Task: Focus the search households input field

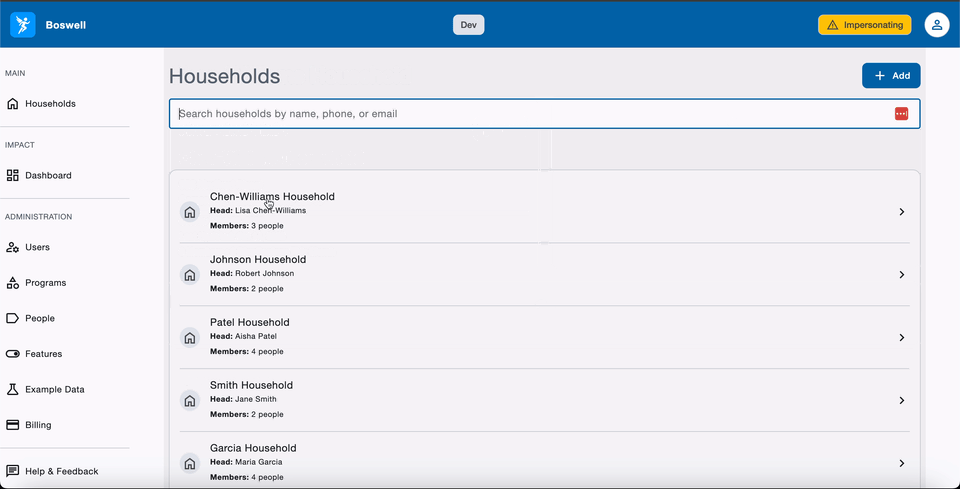Action: pos(530,114)
